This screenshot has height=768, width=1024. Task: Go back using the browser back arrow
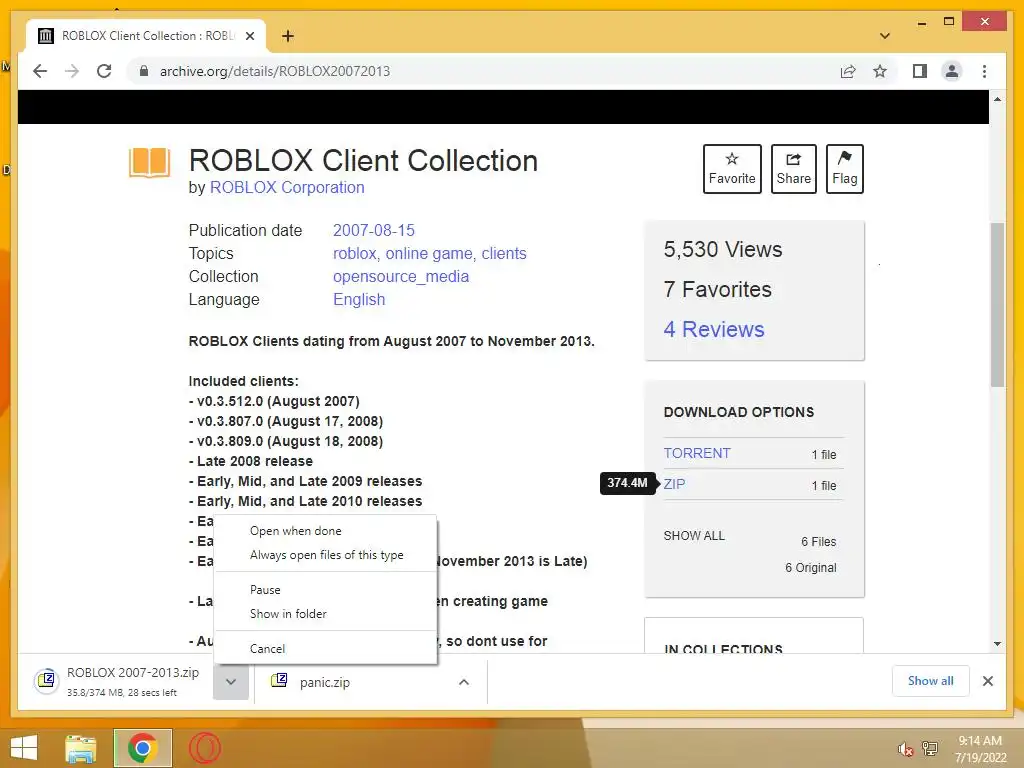40,71
